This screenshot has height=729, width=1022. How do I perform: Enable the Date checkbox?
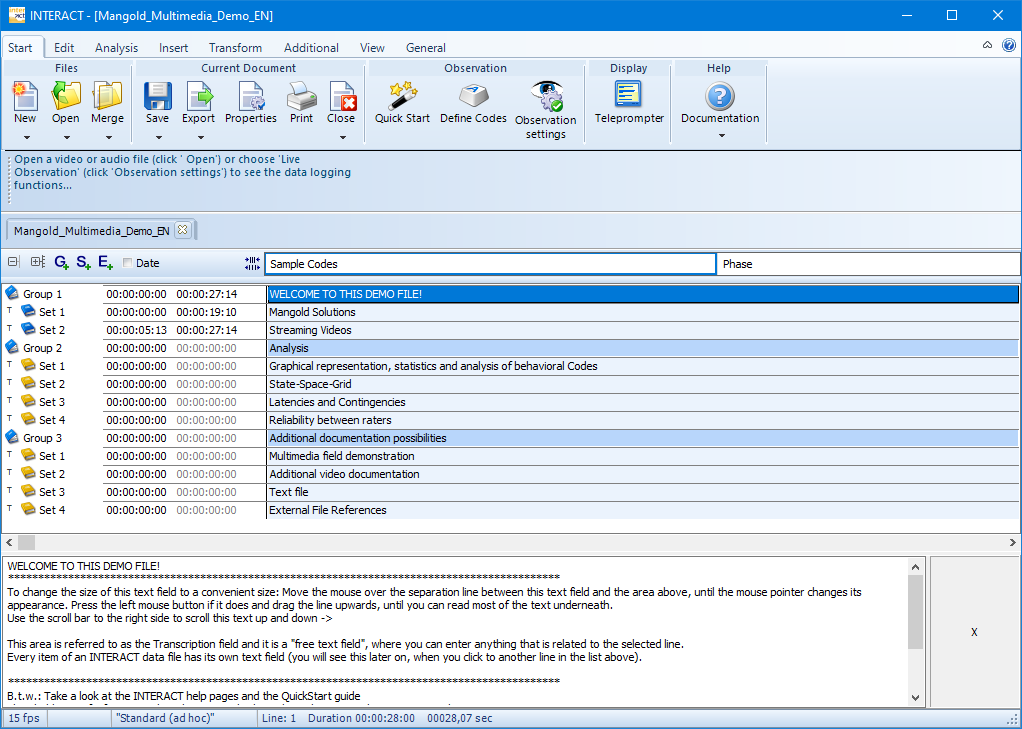point(127,262)
